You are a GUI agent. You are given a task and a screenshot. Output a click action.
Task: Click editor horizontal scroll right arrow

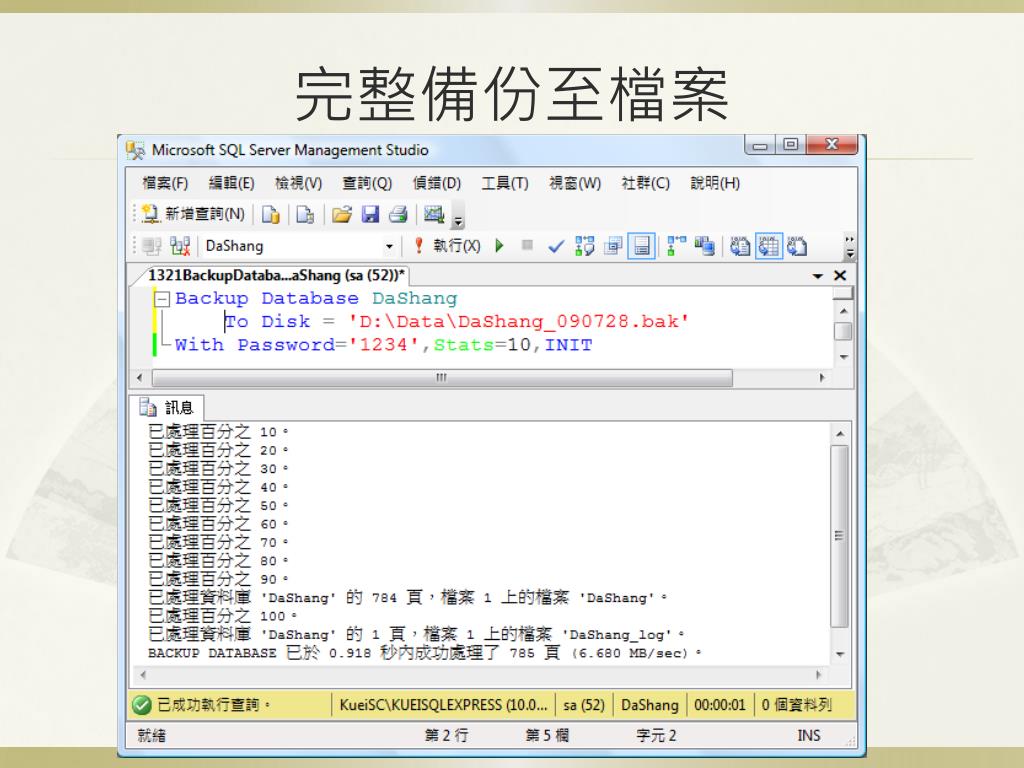(822, 377)
